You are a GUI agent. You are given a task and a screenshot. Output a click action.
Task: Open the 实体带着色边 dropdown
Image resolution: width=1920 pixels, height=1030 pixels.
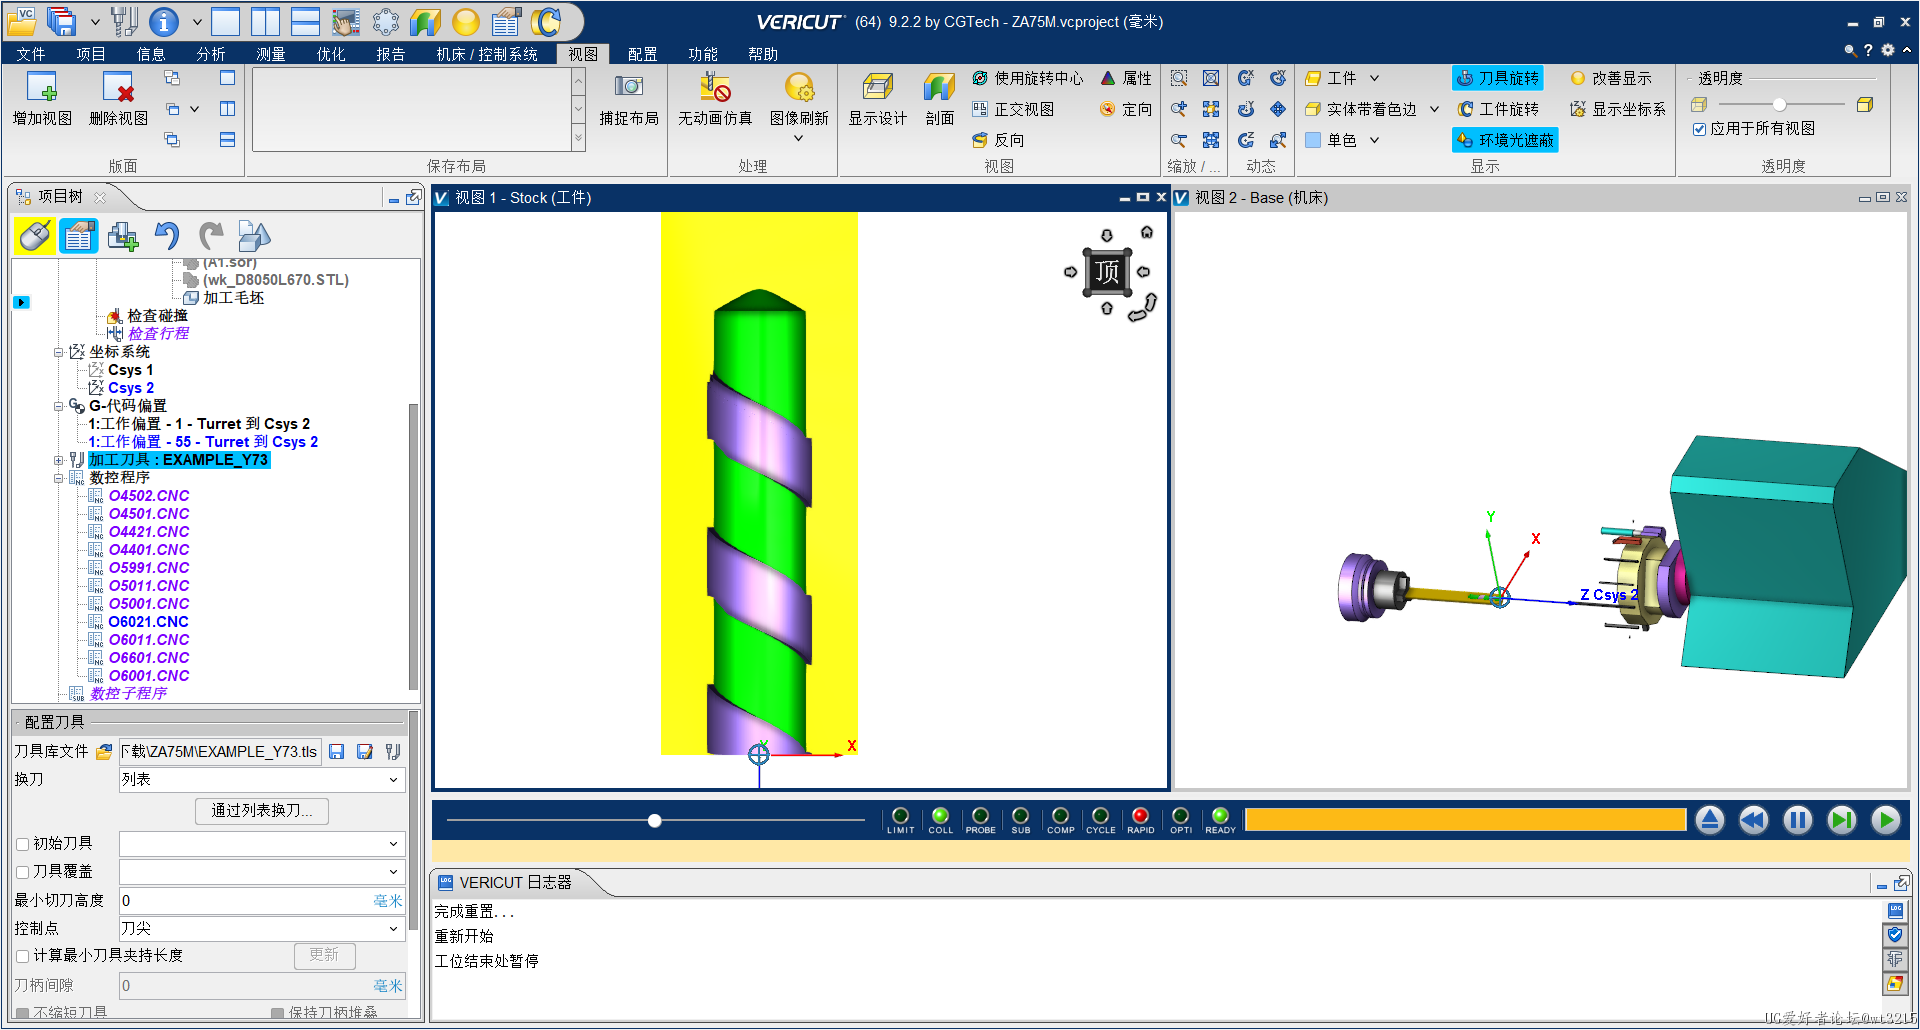pyautogui.click(x=1434, y=109)
